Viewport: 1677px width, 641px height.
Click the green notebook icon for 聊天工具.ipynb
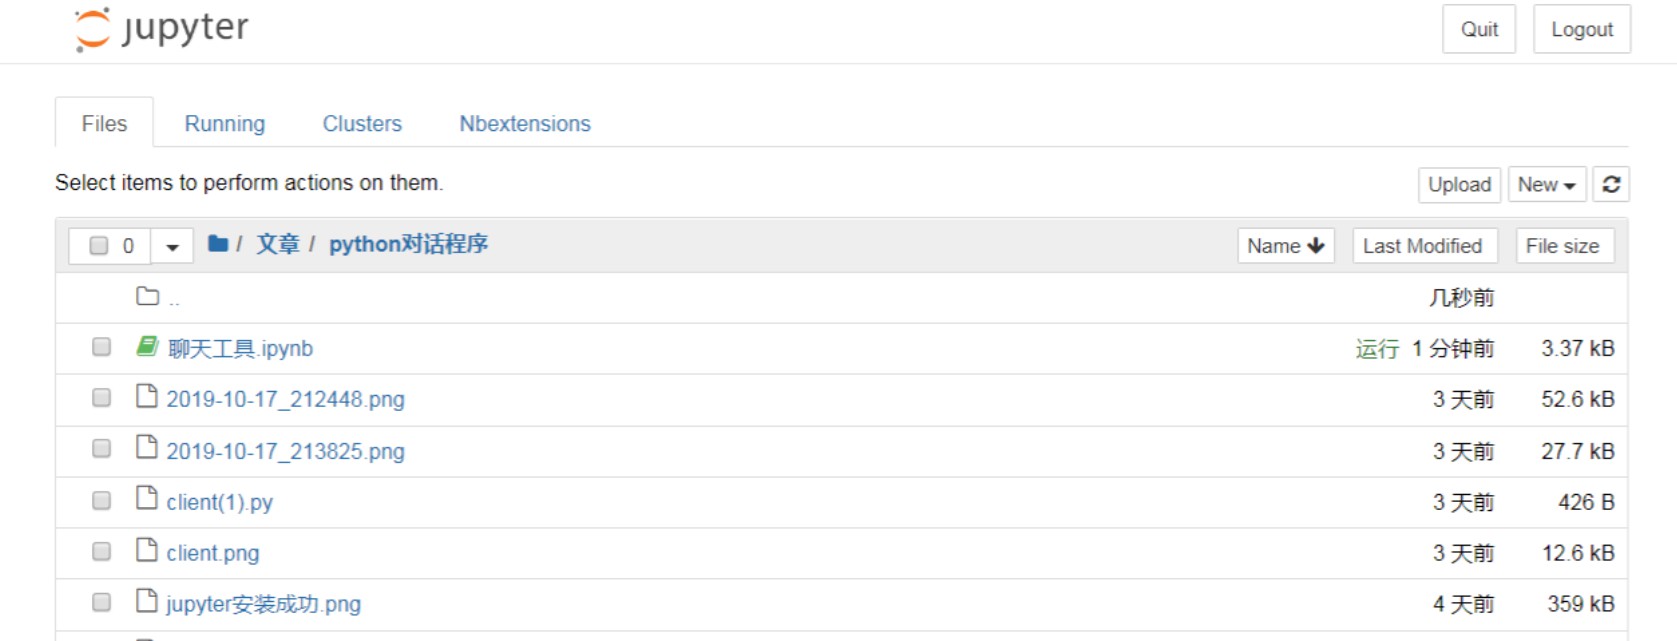pyautogui.click(x=147, y=346)
